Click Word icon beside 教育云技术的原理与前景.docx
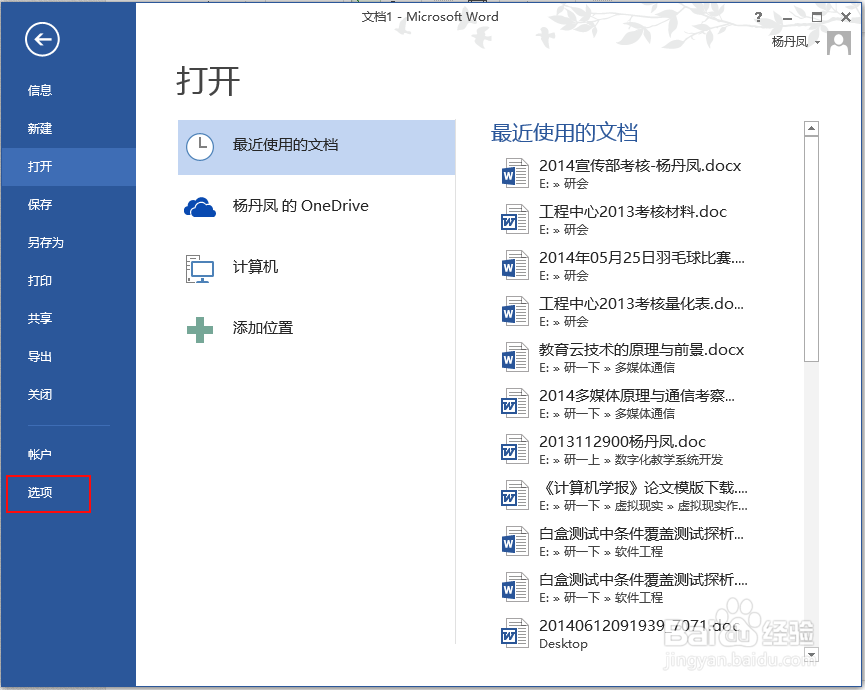The image size is (865, 690). click(515, 357)
